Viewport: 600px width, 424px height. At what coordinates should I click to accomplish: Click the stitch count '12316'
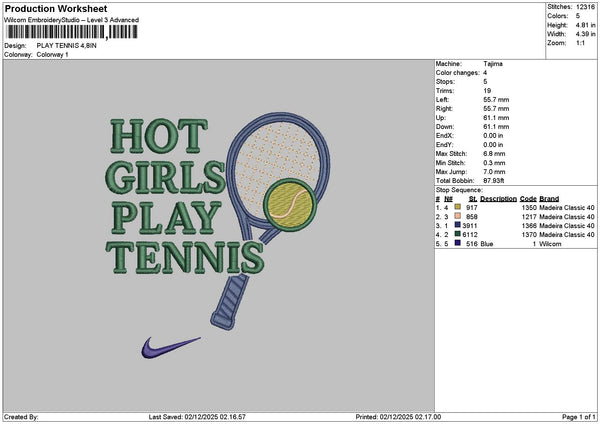coord(585,7)
